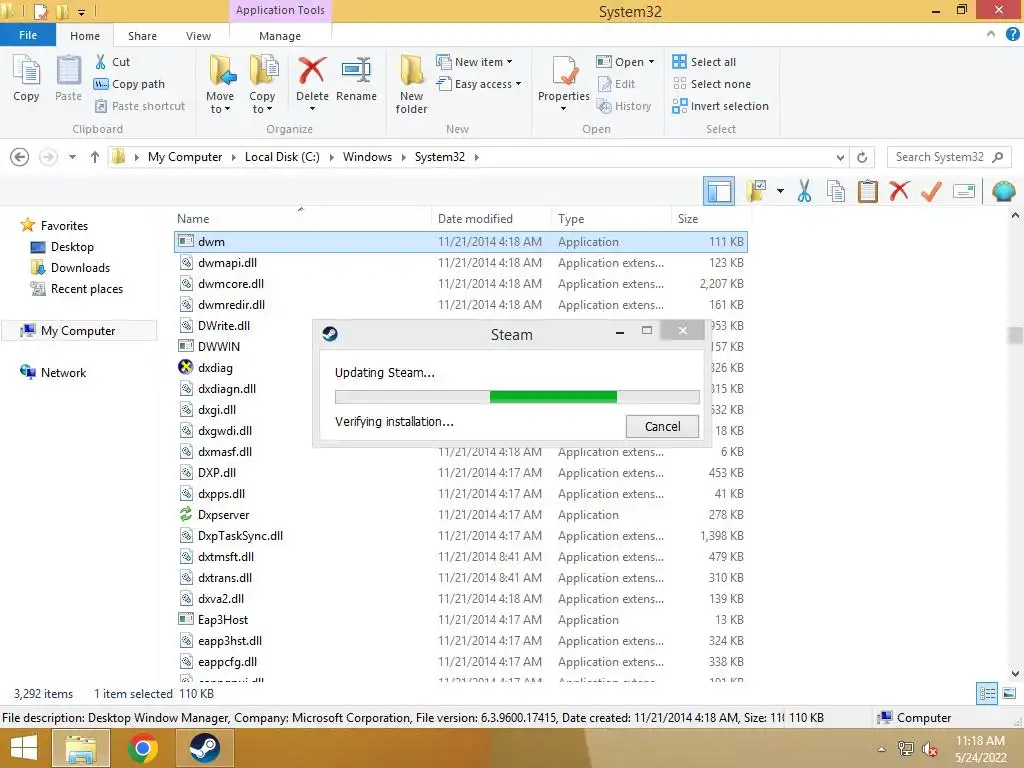Click the copy pages icon in the secondary toolbar
Screen dimensions: 1024x768
point(836,191)
